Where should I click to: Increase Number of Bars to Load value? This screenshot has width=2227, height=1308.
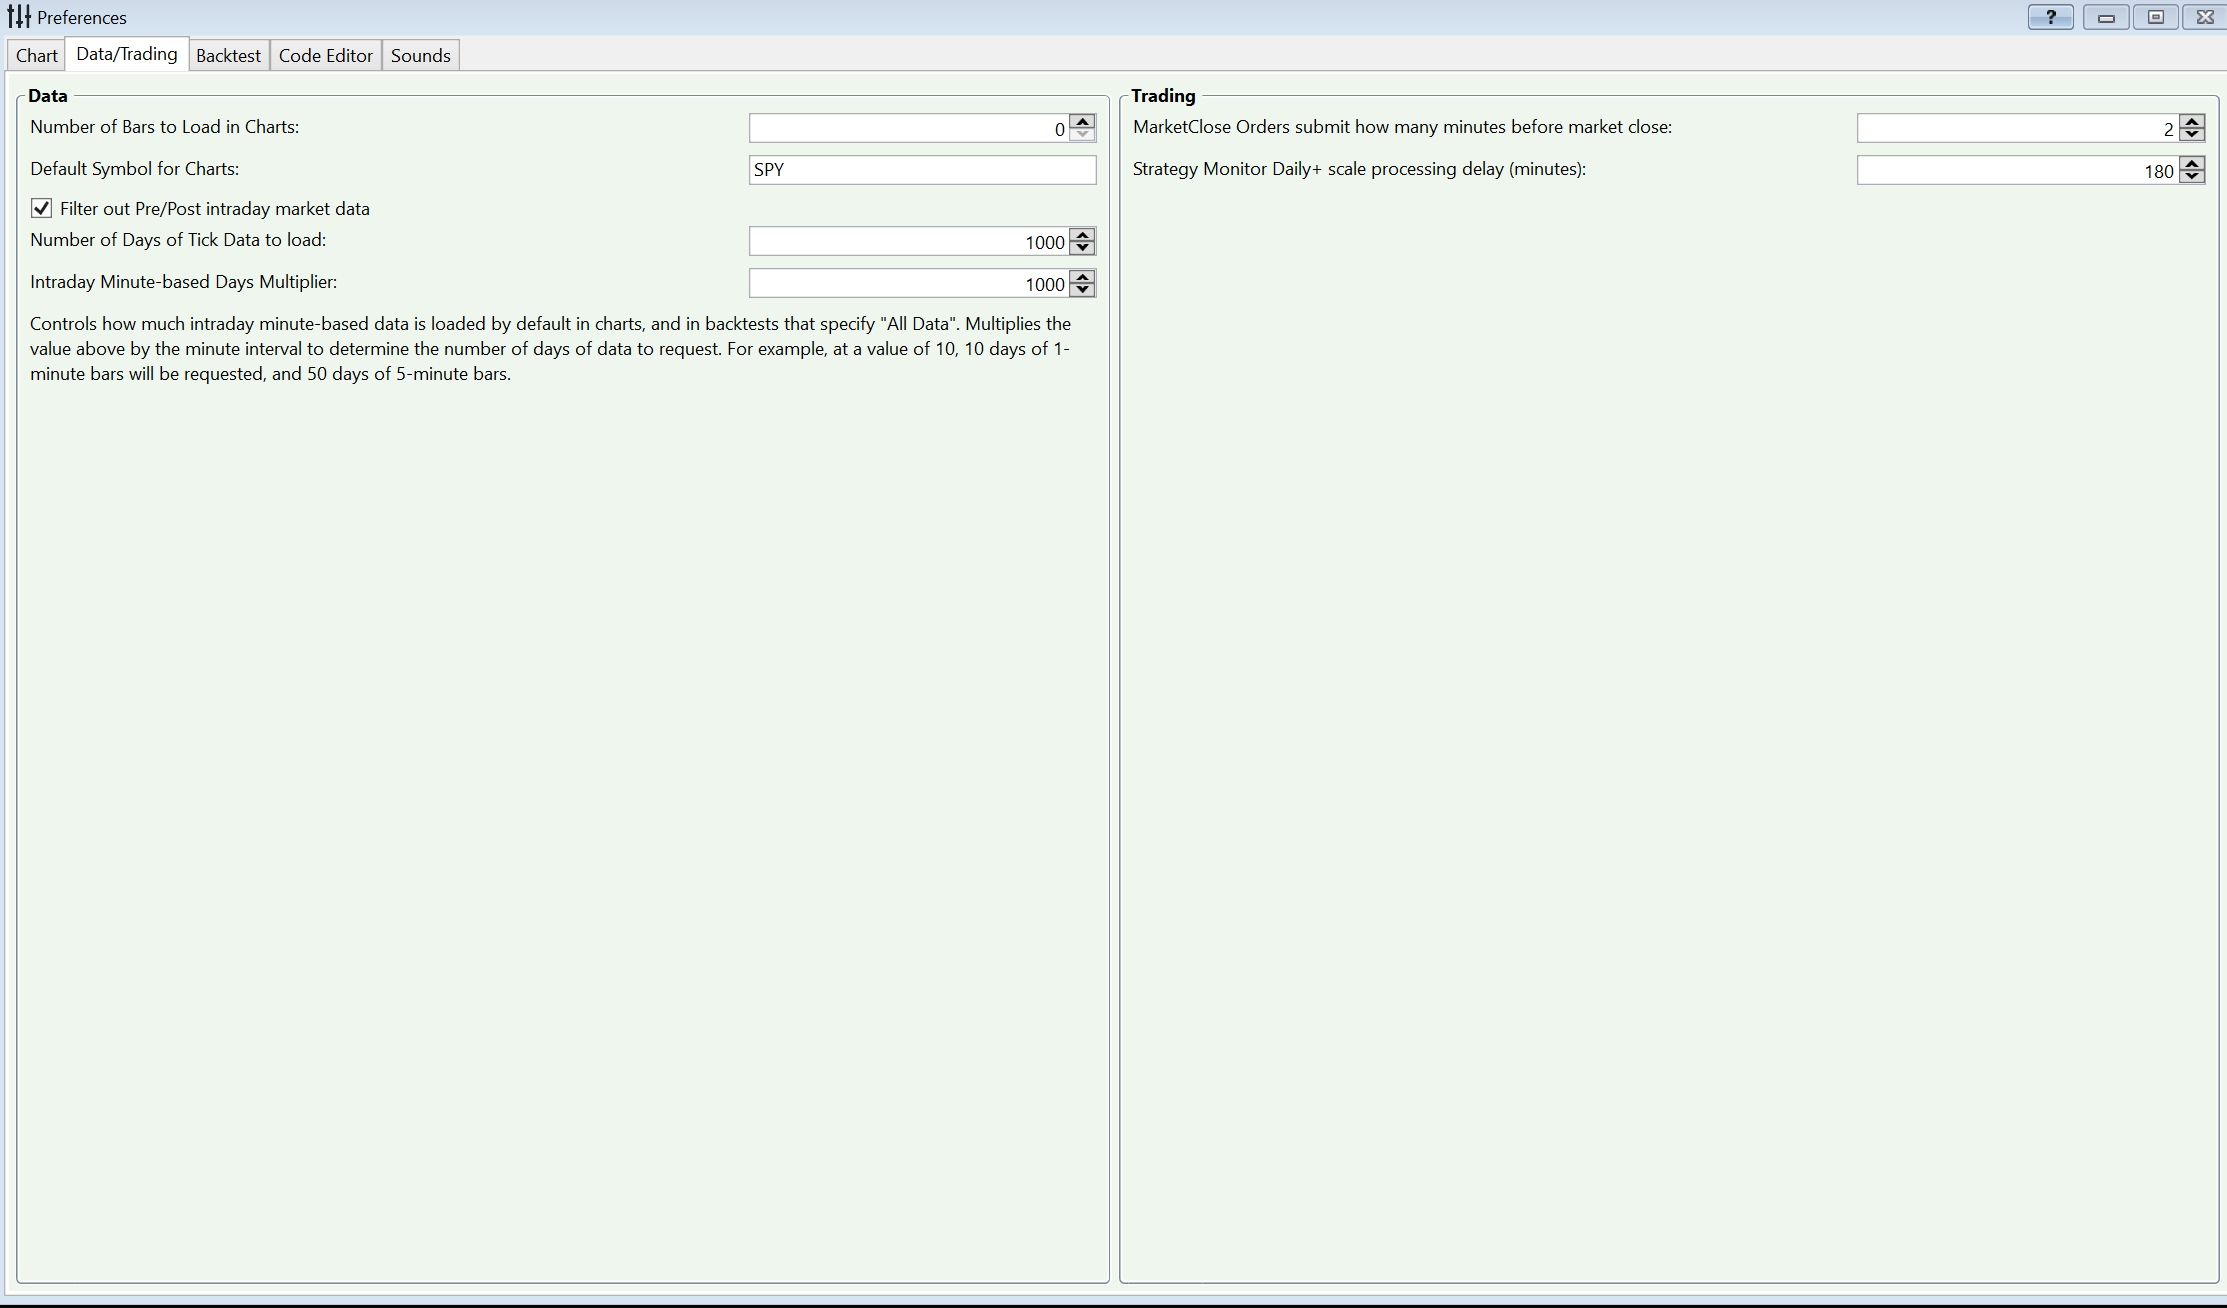[1082, 121]
